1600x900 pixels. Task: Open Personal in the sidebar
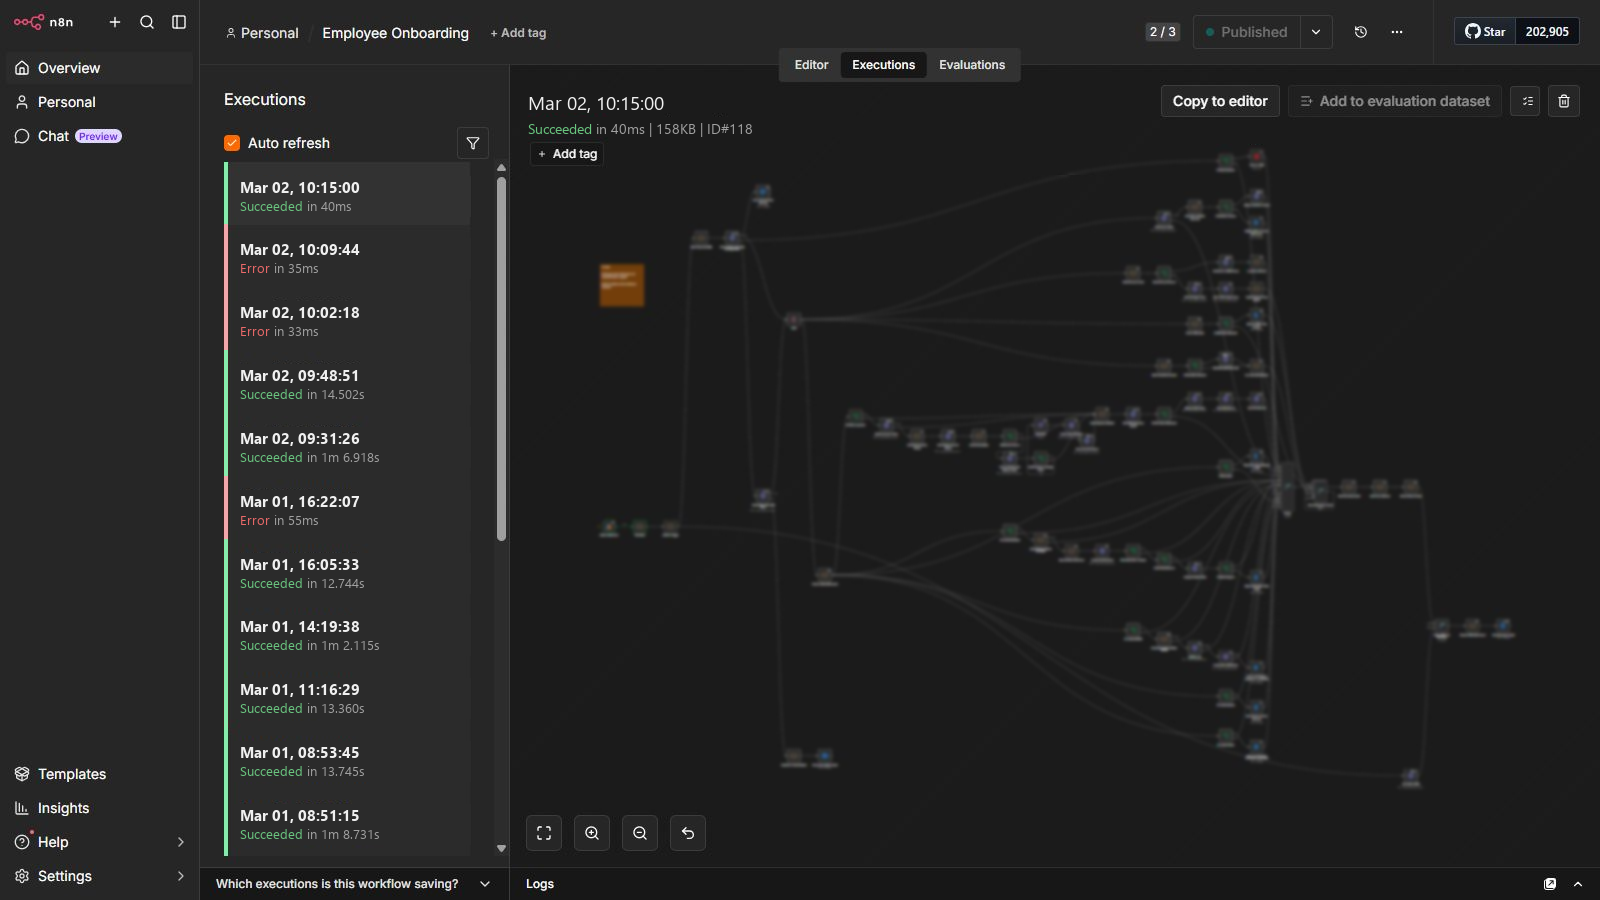(x=100, y=102)
